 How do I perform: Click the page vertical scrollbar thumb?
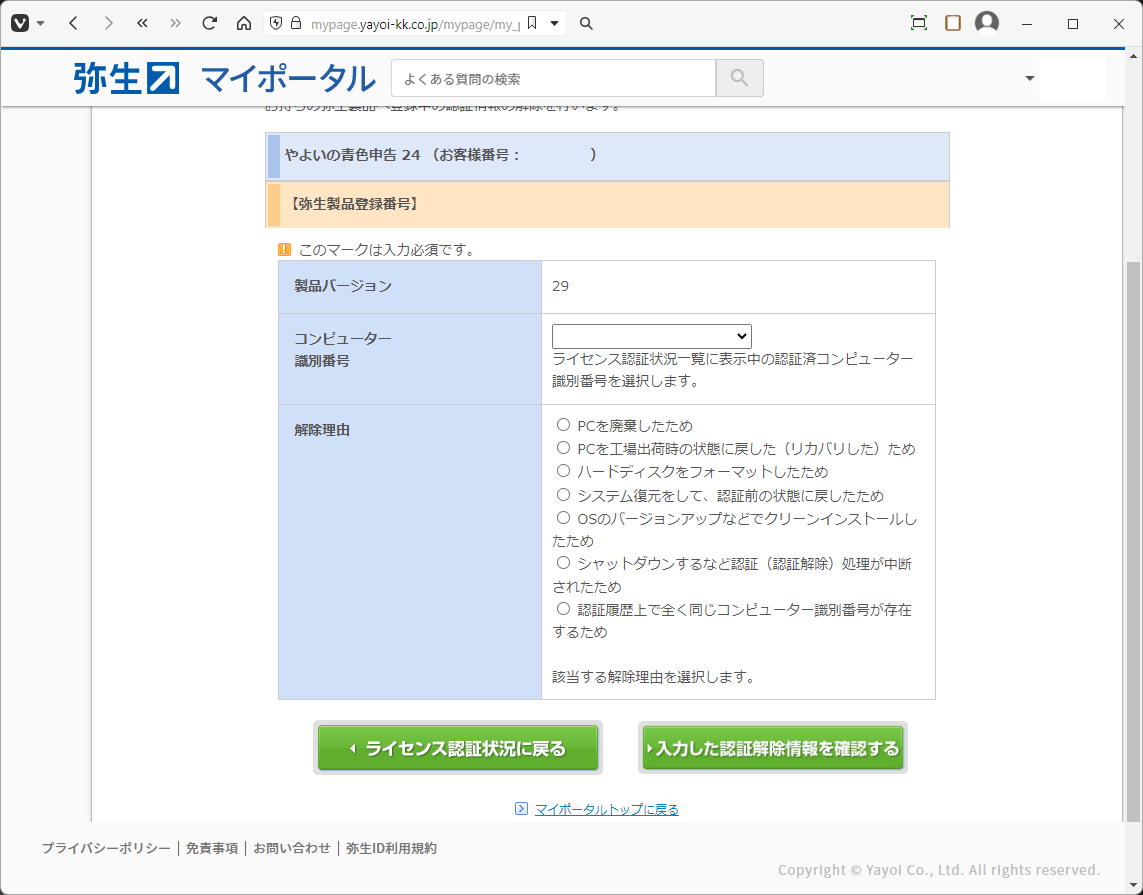tap(1134, 543)
